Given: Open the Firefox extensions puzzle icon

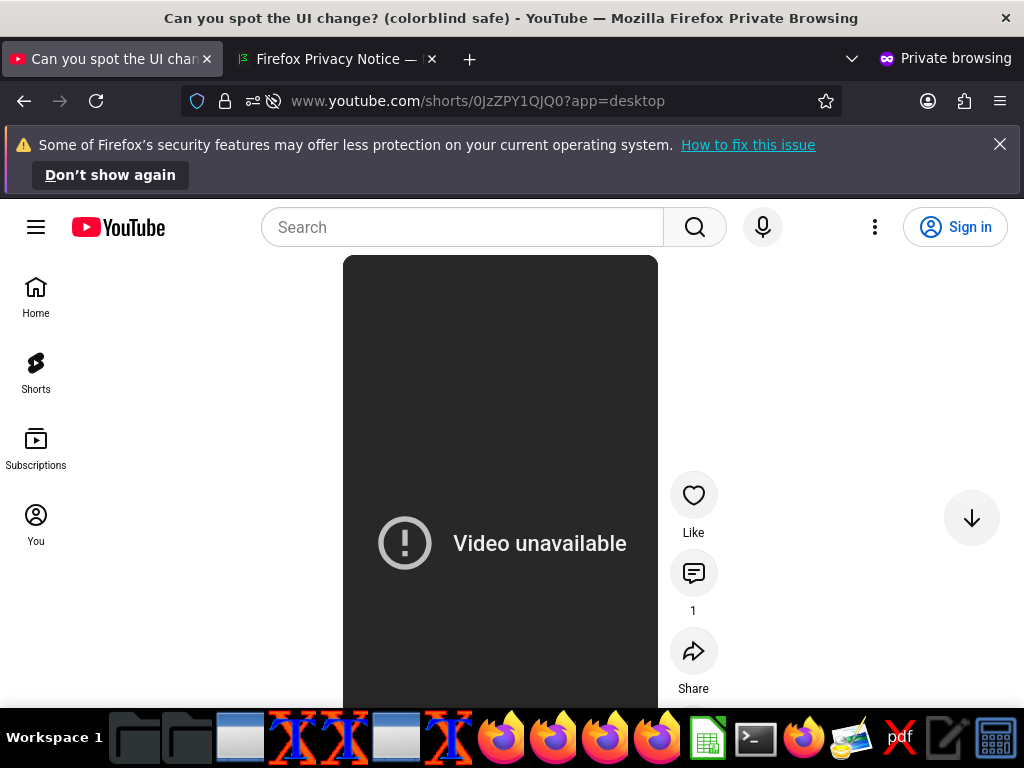Looking at the screenshot, I should click(964, 101).
